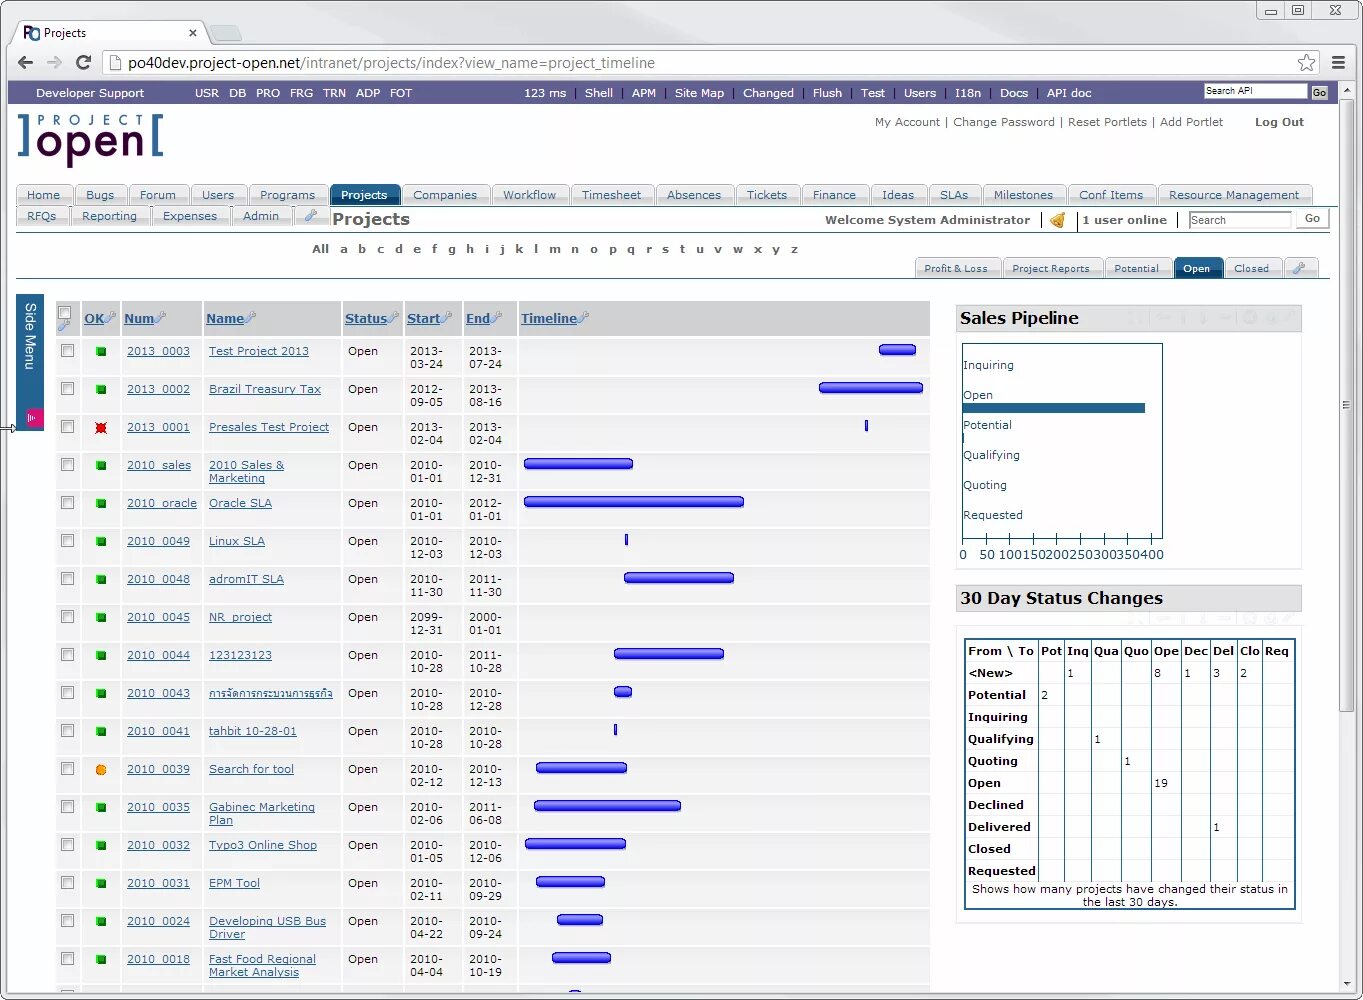Open the Test Project 2013 link
This screenshot has width=1363, height=1000.
point(259,351)
